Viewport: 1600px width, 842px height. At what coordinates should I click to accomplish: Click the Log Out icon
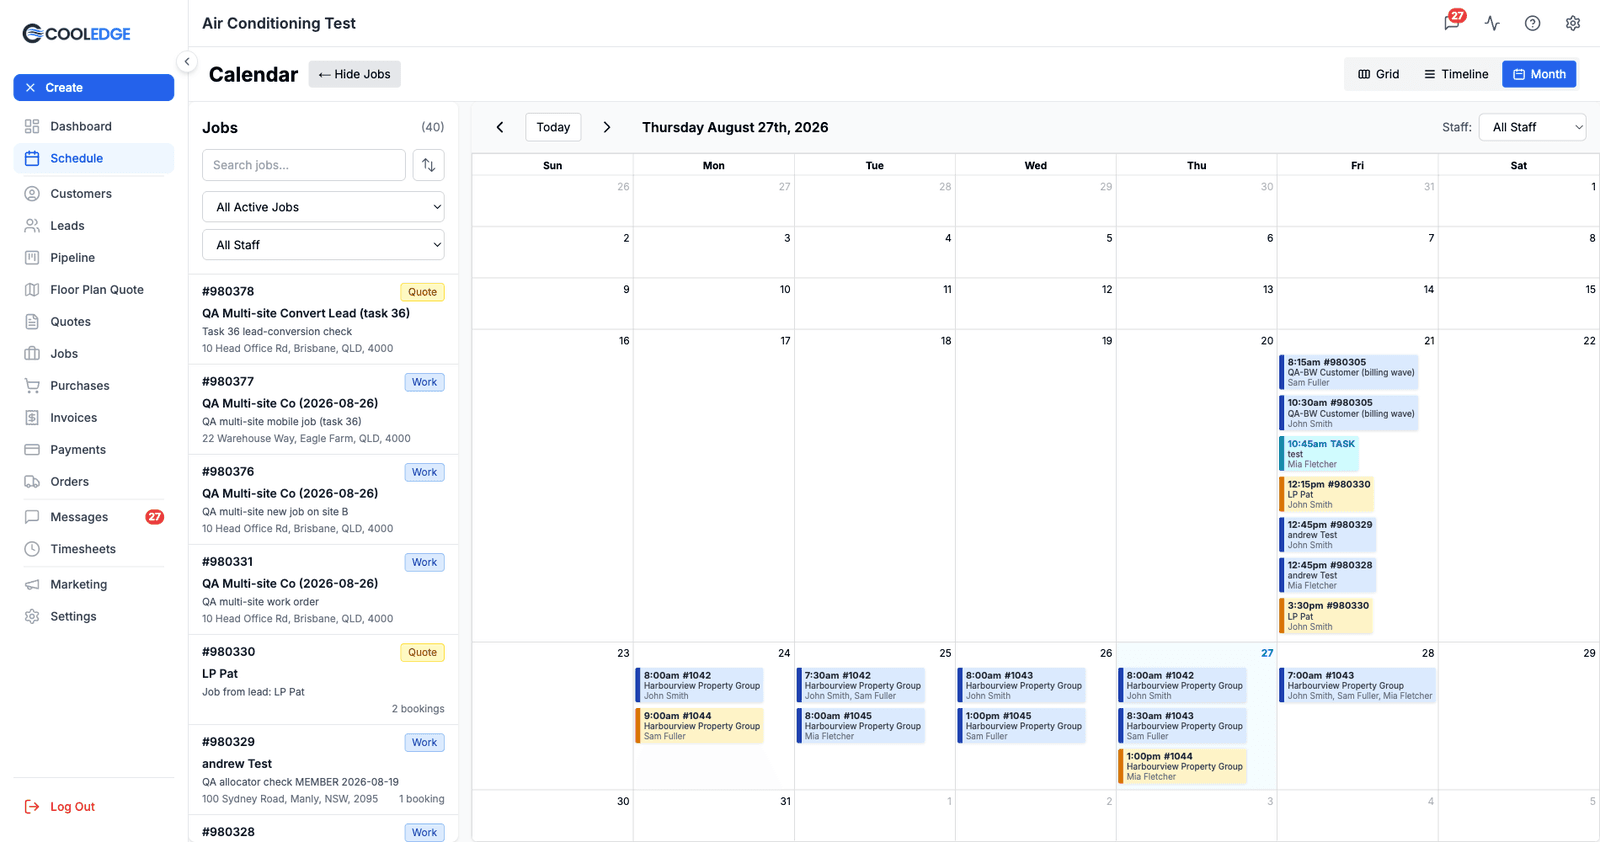pyautogui.click(x=32, y=807)
